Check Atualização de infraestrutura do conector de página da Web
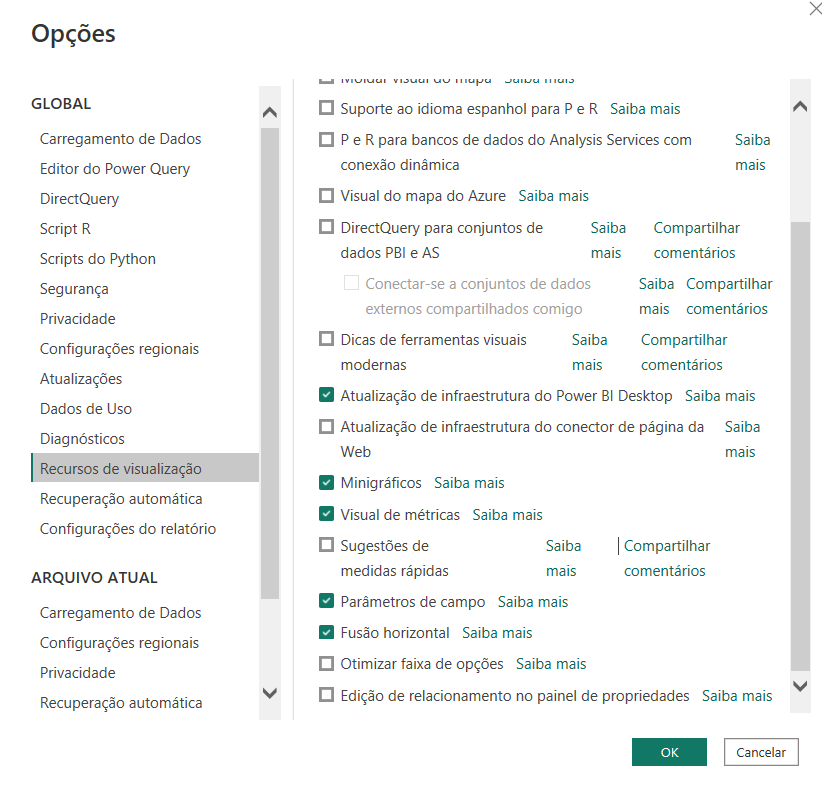Viewport: 822px width, 797px height. coord(326,426)
